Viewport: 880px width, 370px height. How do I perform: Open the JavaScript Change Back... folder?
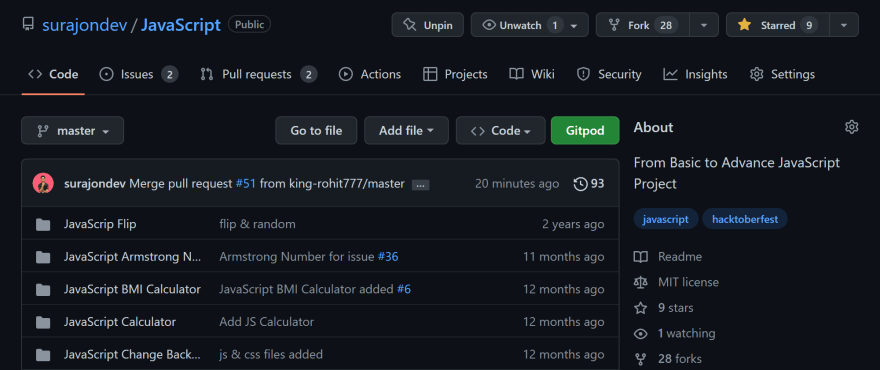[x=132, y=354]
